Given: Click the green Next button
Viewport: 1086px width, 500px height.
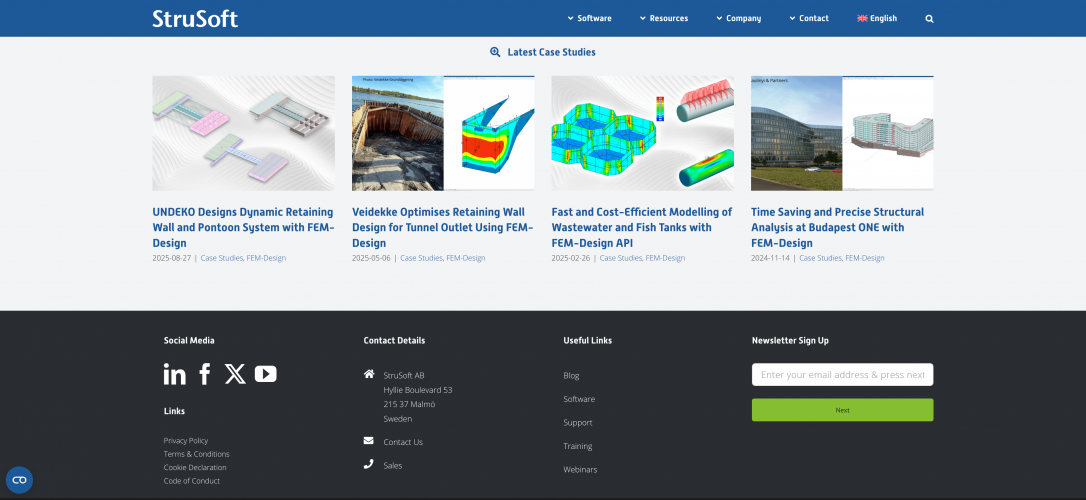Looking at the screenshot, I should click(842, 410).
